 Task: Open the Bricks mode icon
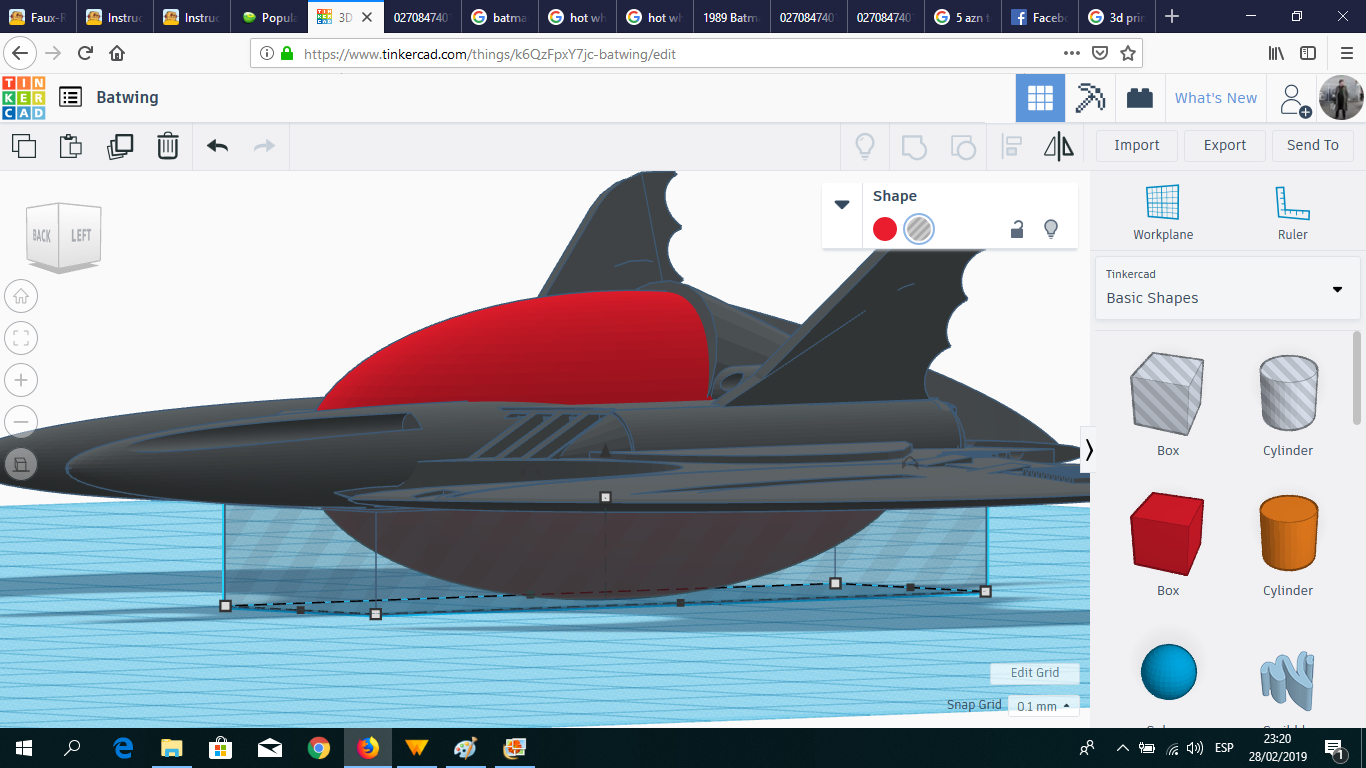coord(1139,98)
